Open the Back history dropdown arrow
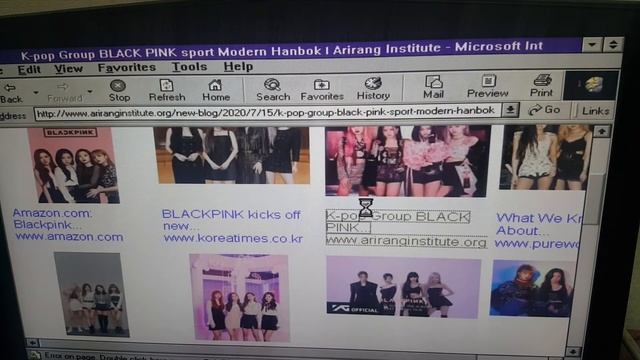Image resolution: width=640 pixels, height=360 pixels. click(36, 93)
